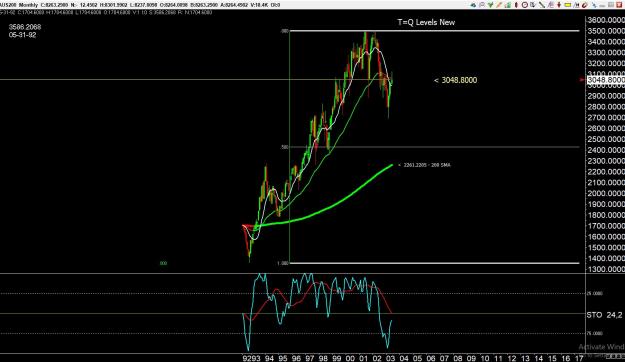Select the 1.000 Fibonacci level label
The height and width of the screenshot is (362, 625).
click(x=283, y=264)
